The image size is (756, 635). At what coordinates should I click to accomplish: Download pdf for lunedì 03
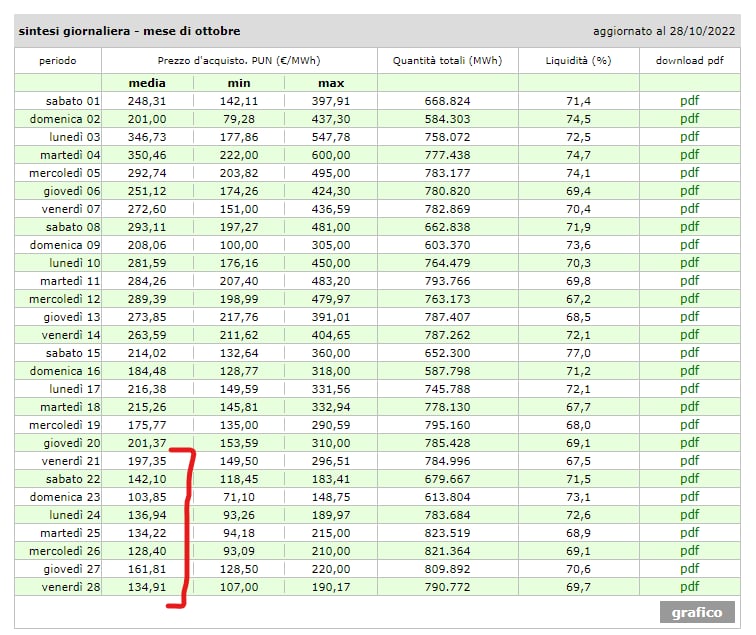(689, 137)
